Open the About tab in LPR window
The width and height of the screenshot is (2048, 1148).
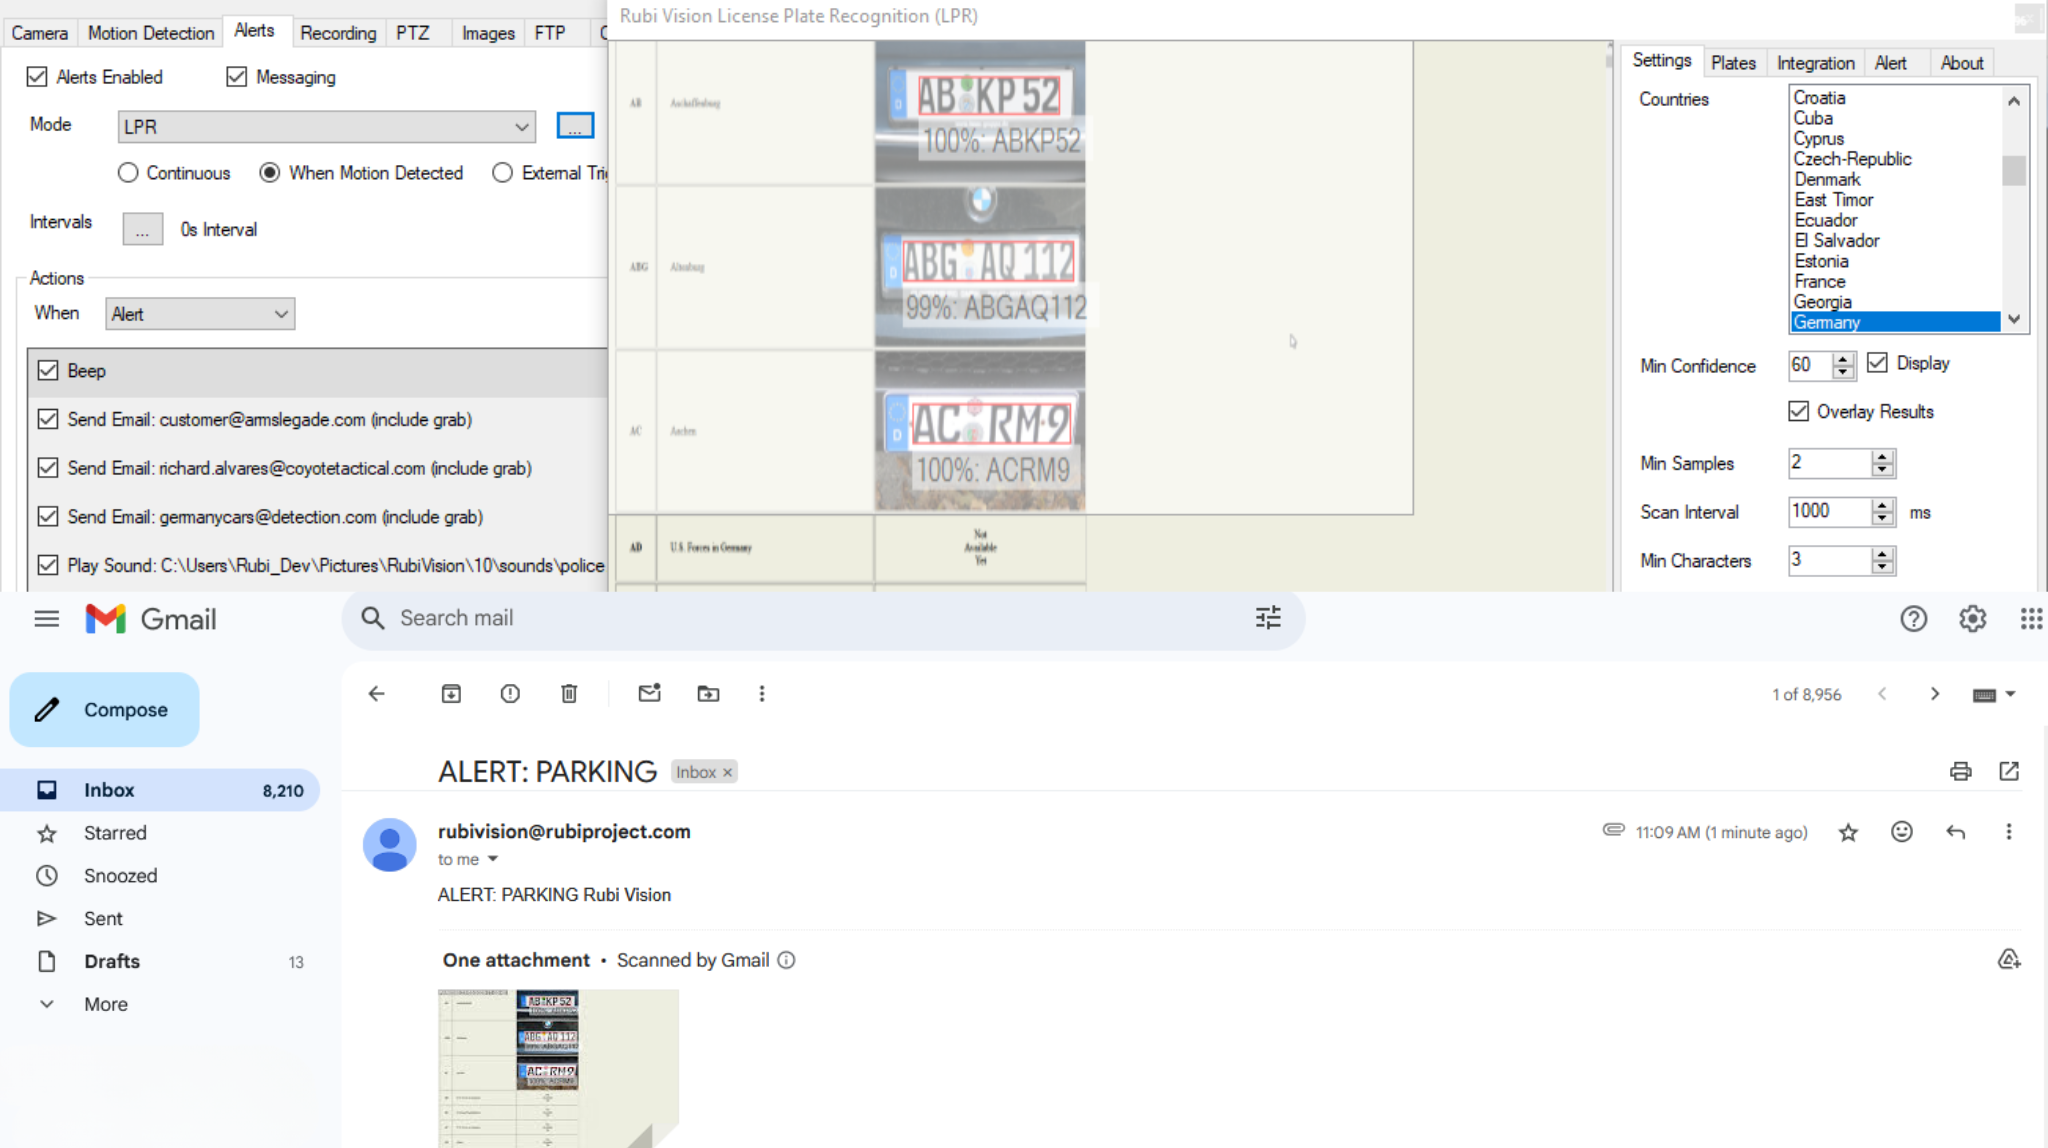coord(1961,63)
